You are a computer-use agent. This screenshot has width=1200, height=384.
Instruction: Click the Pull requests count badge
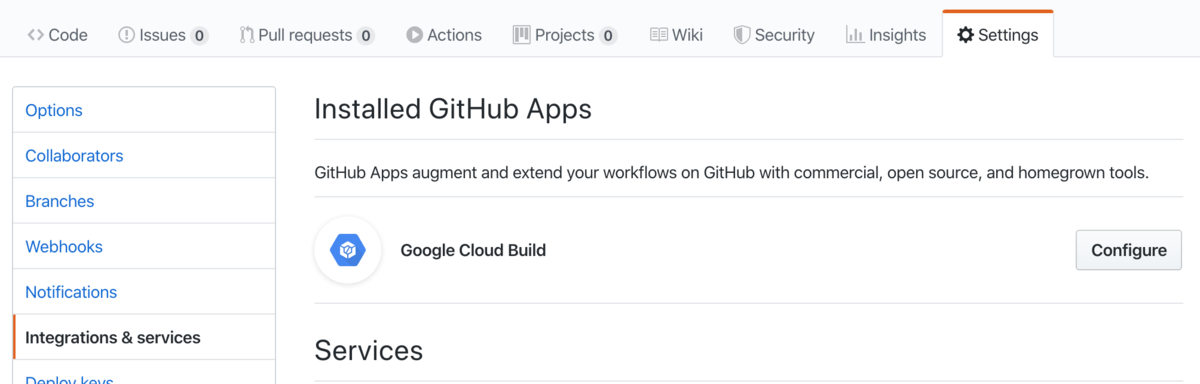(x=365, y=36)
